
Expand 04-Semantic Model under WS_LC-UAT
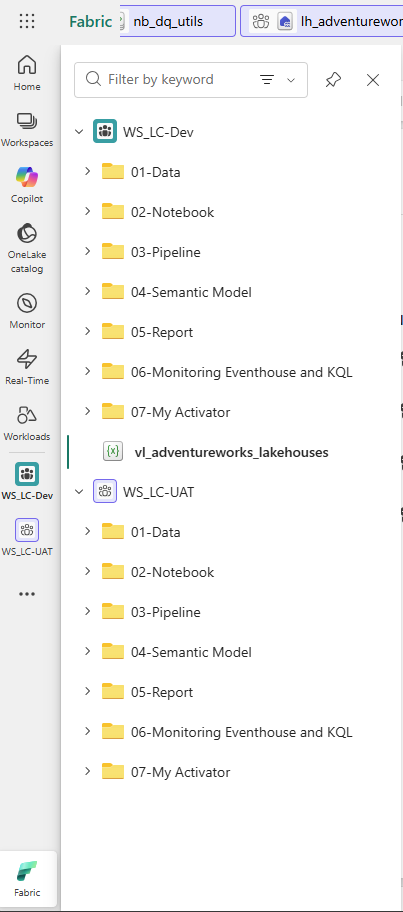(88, 651)
